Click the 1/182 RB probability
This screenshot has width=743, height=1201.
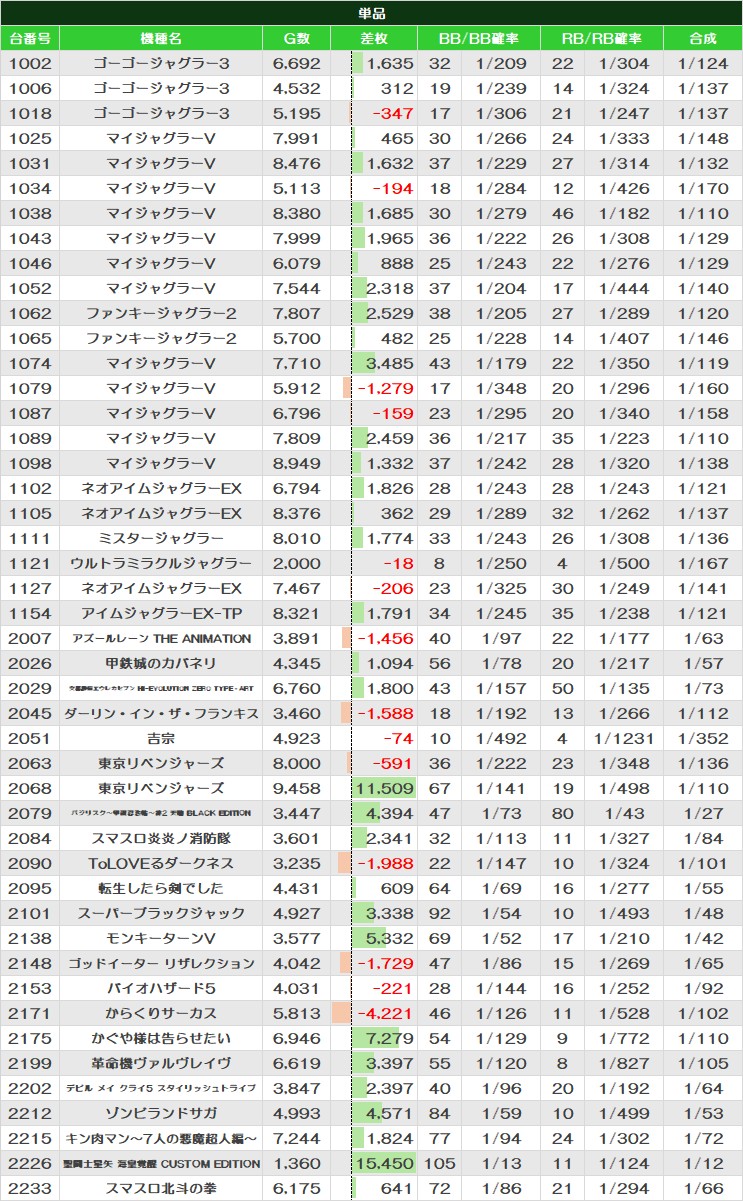click(x=623, y=213)
